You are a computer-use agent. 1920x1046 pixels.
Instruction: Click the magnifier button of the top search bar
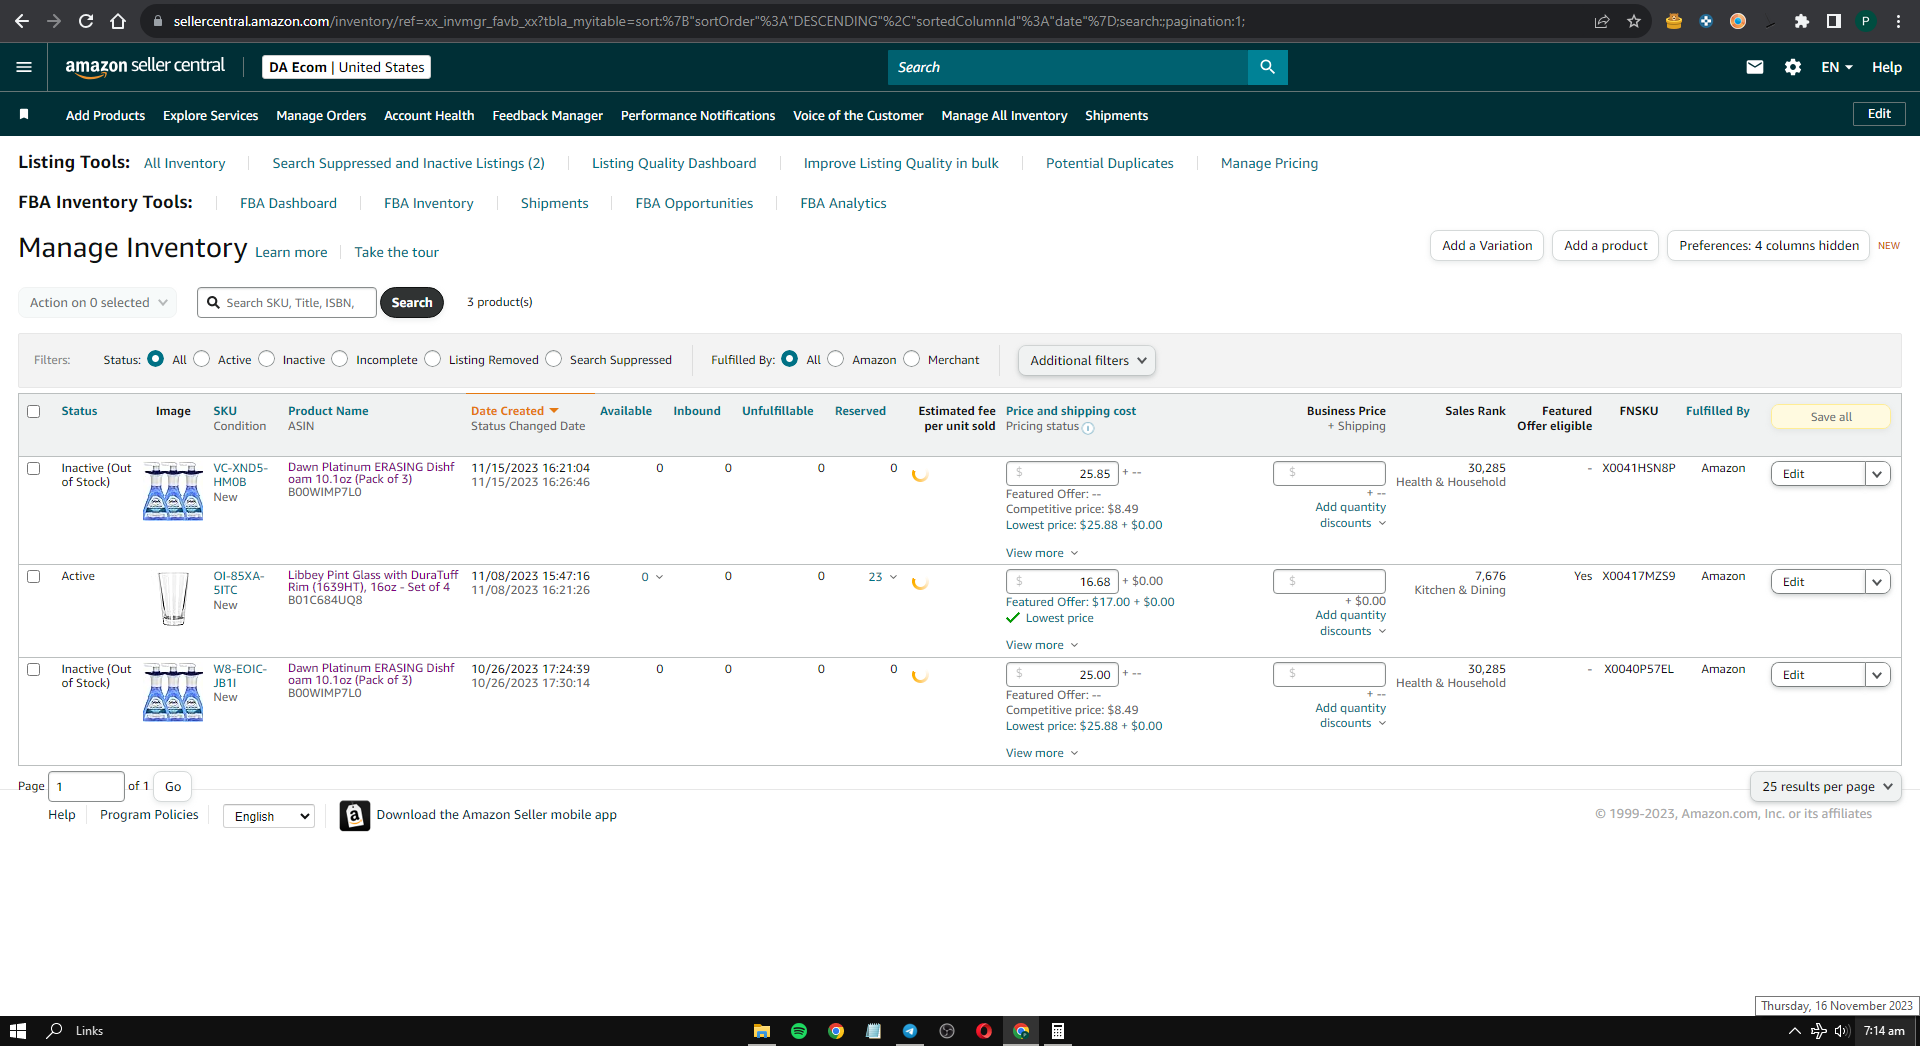point(1267,67)
